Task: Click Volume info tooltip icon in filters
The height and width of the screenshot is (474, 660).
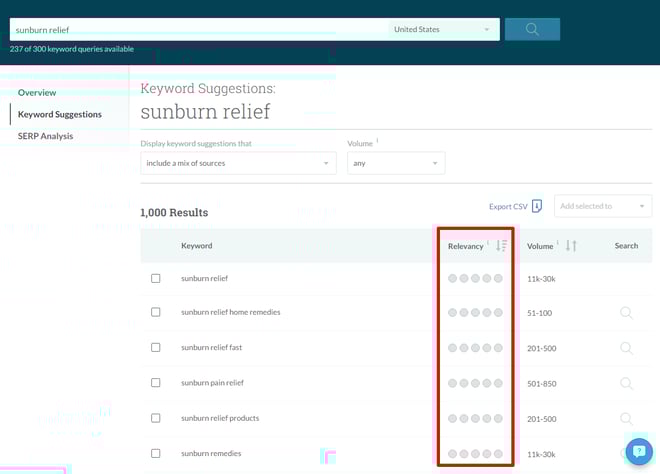Action: click(x=377, y=141)
